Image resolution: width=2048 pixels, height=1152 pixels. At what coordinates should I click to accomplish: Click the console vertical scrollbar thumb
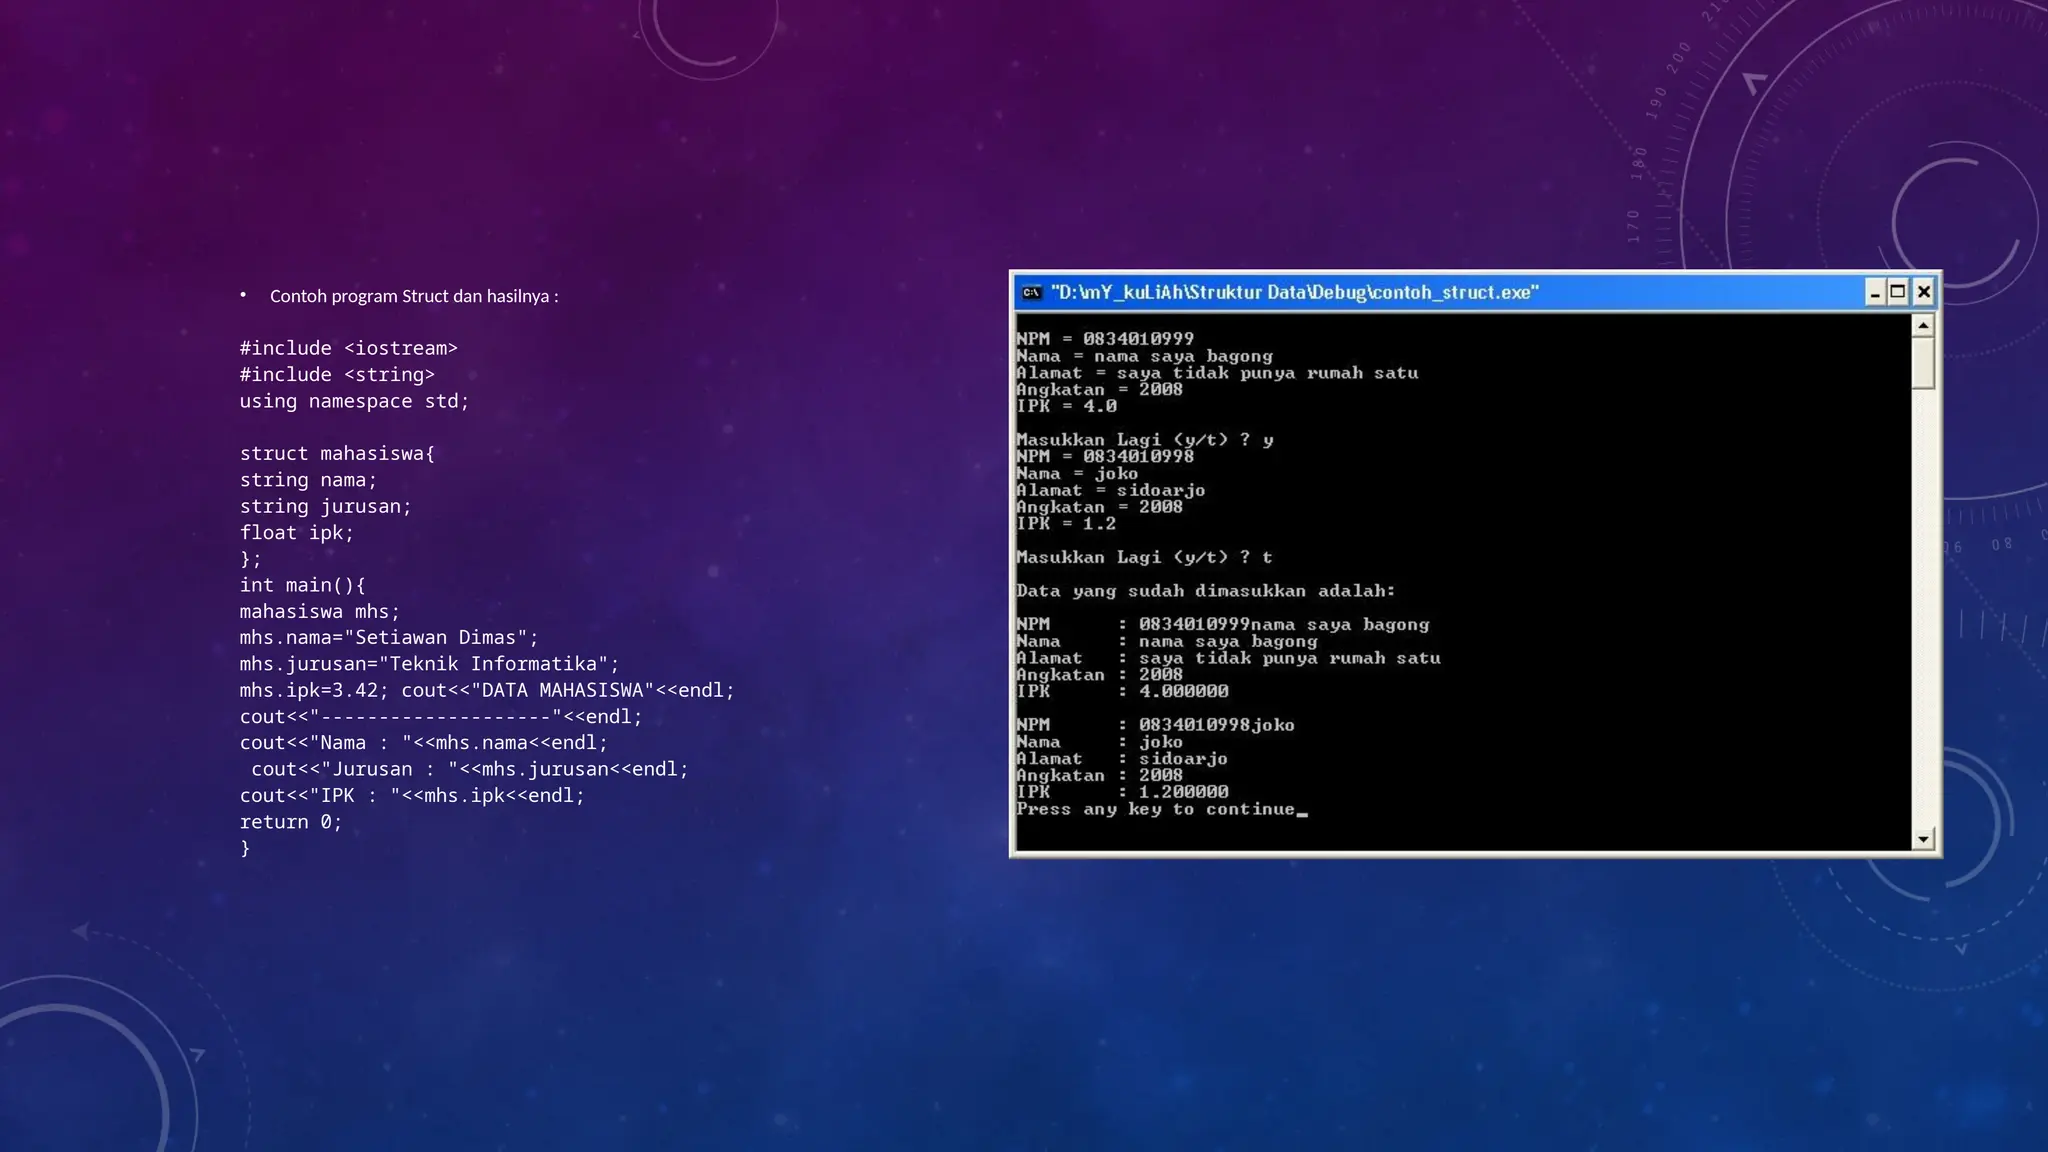point(1922,362)
